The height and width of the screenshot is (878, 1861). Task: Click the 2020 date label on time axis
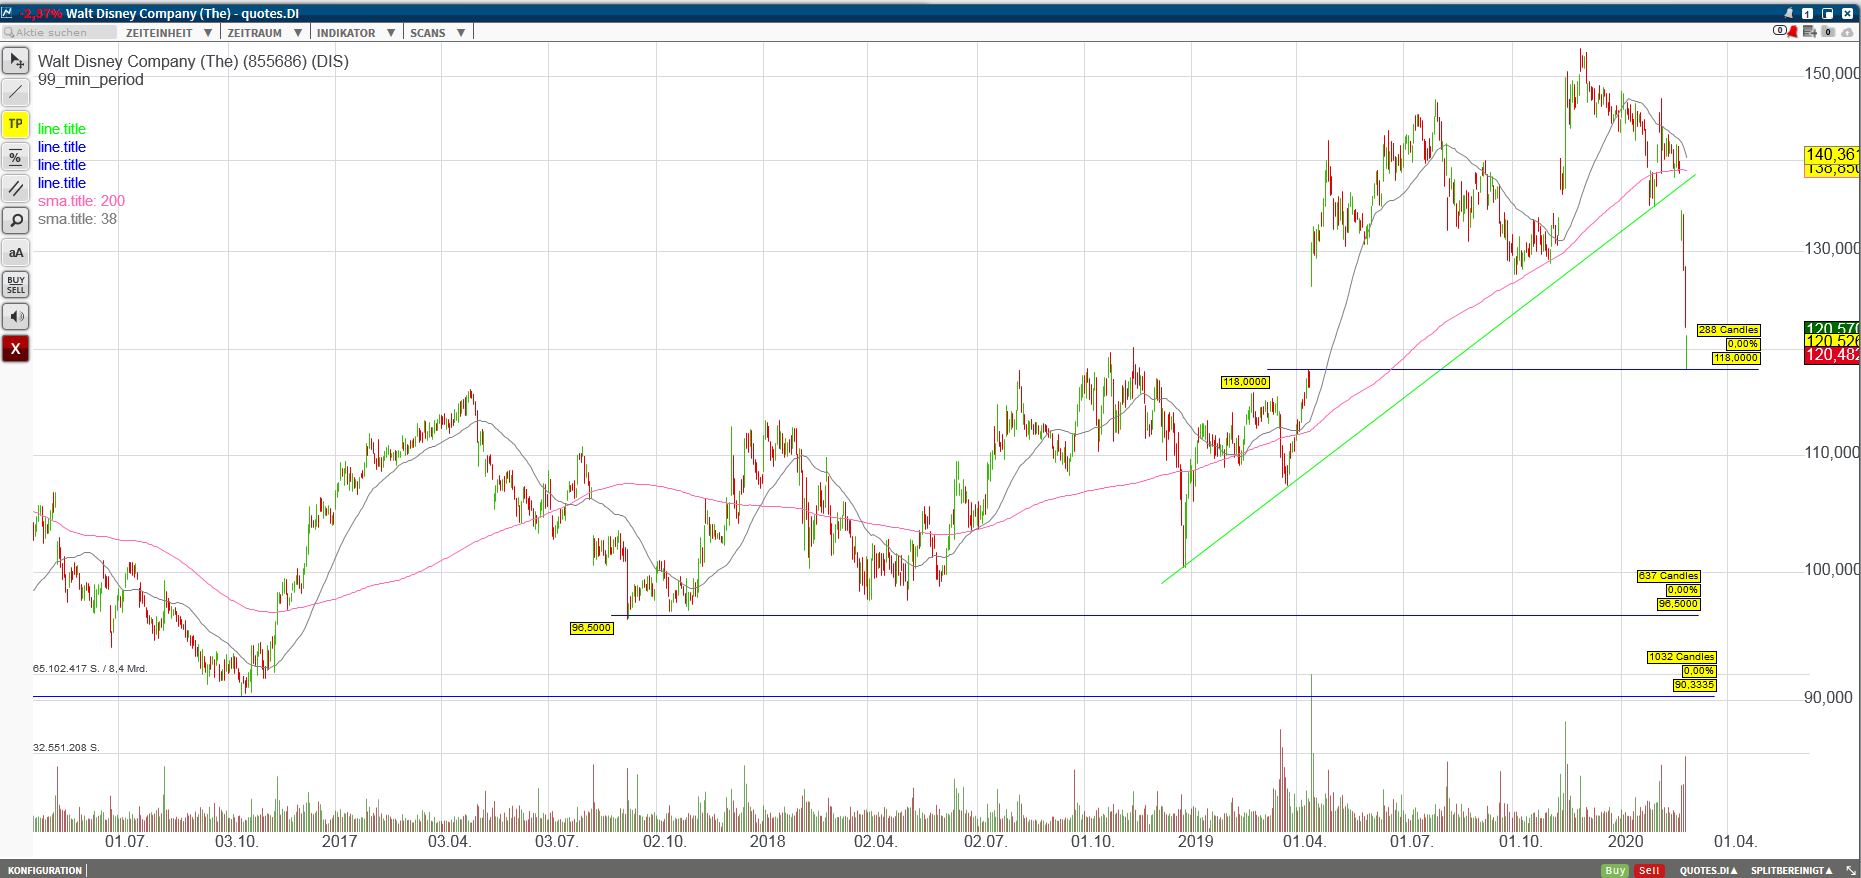(1625, 842)
